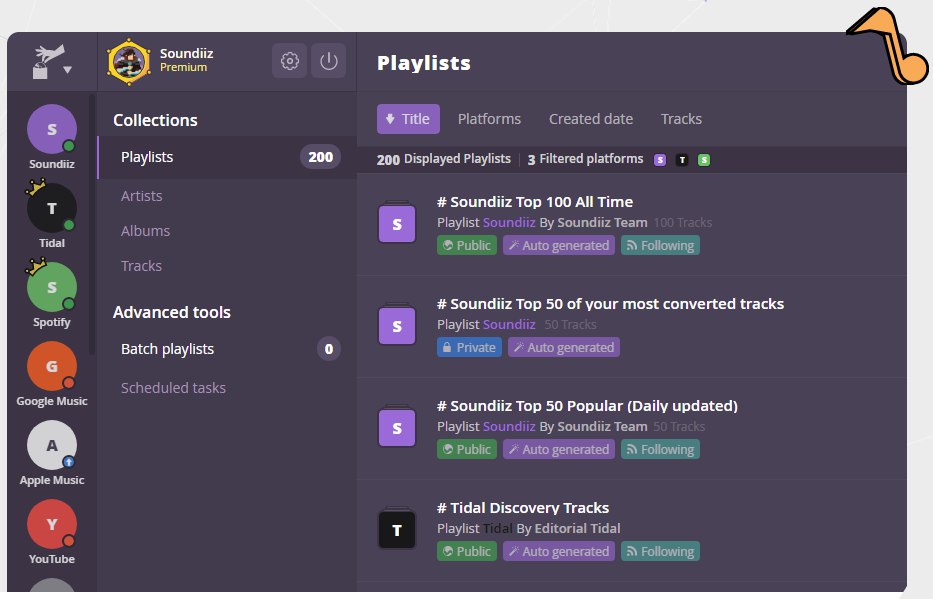Viewport: 933px width, 599px height.
Task: Click Soundiiz link in Top 100 All Time row
Action: [x=509, y=222]
